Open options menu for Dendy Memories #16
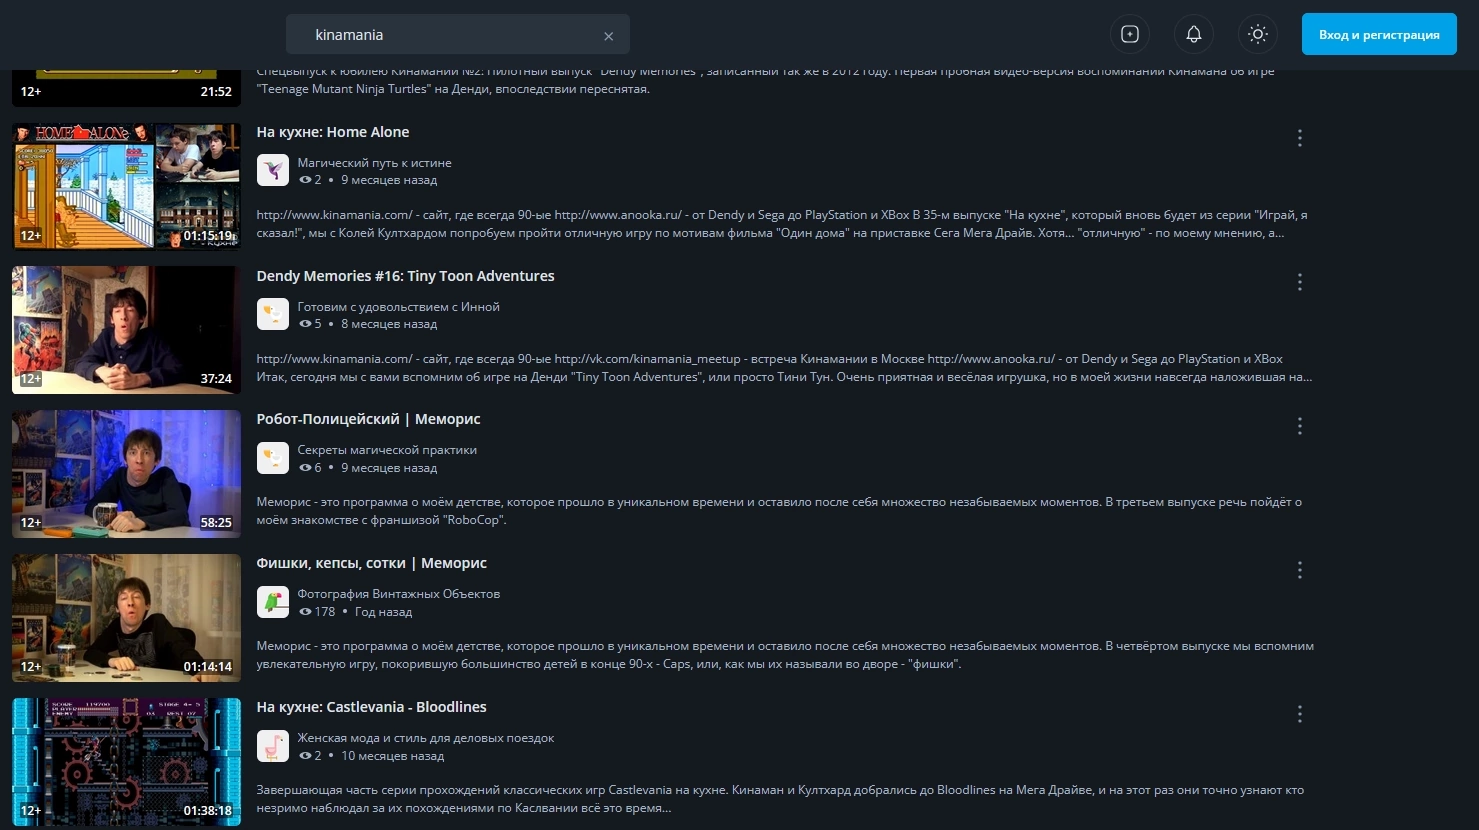Image resolution: width=1479 pixels, height=830 pixels. (x=1300, y=282)
